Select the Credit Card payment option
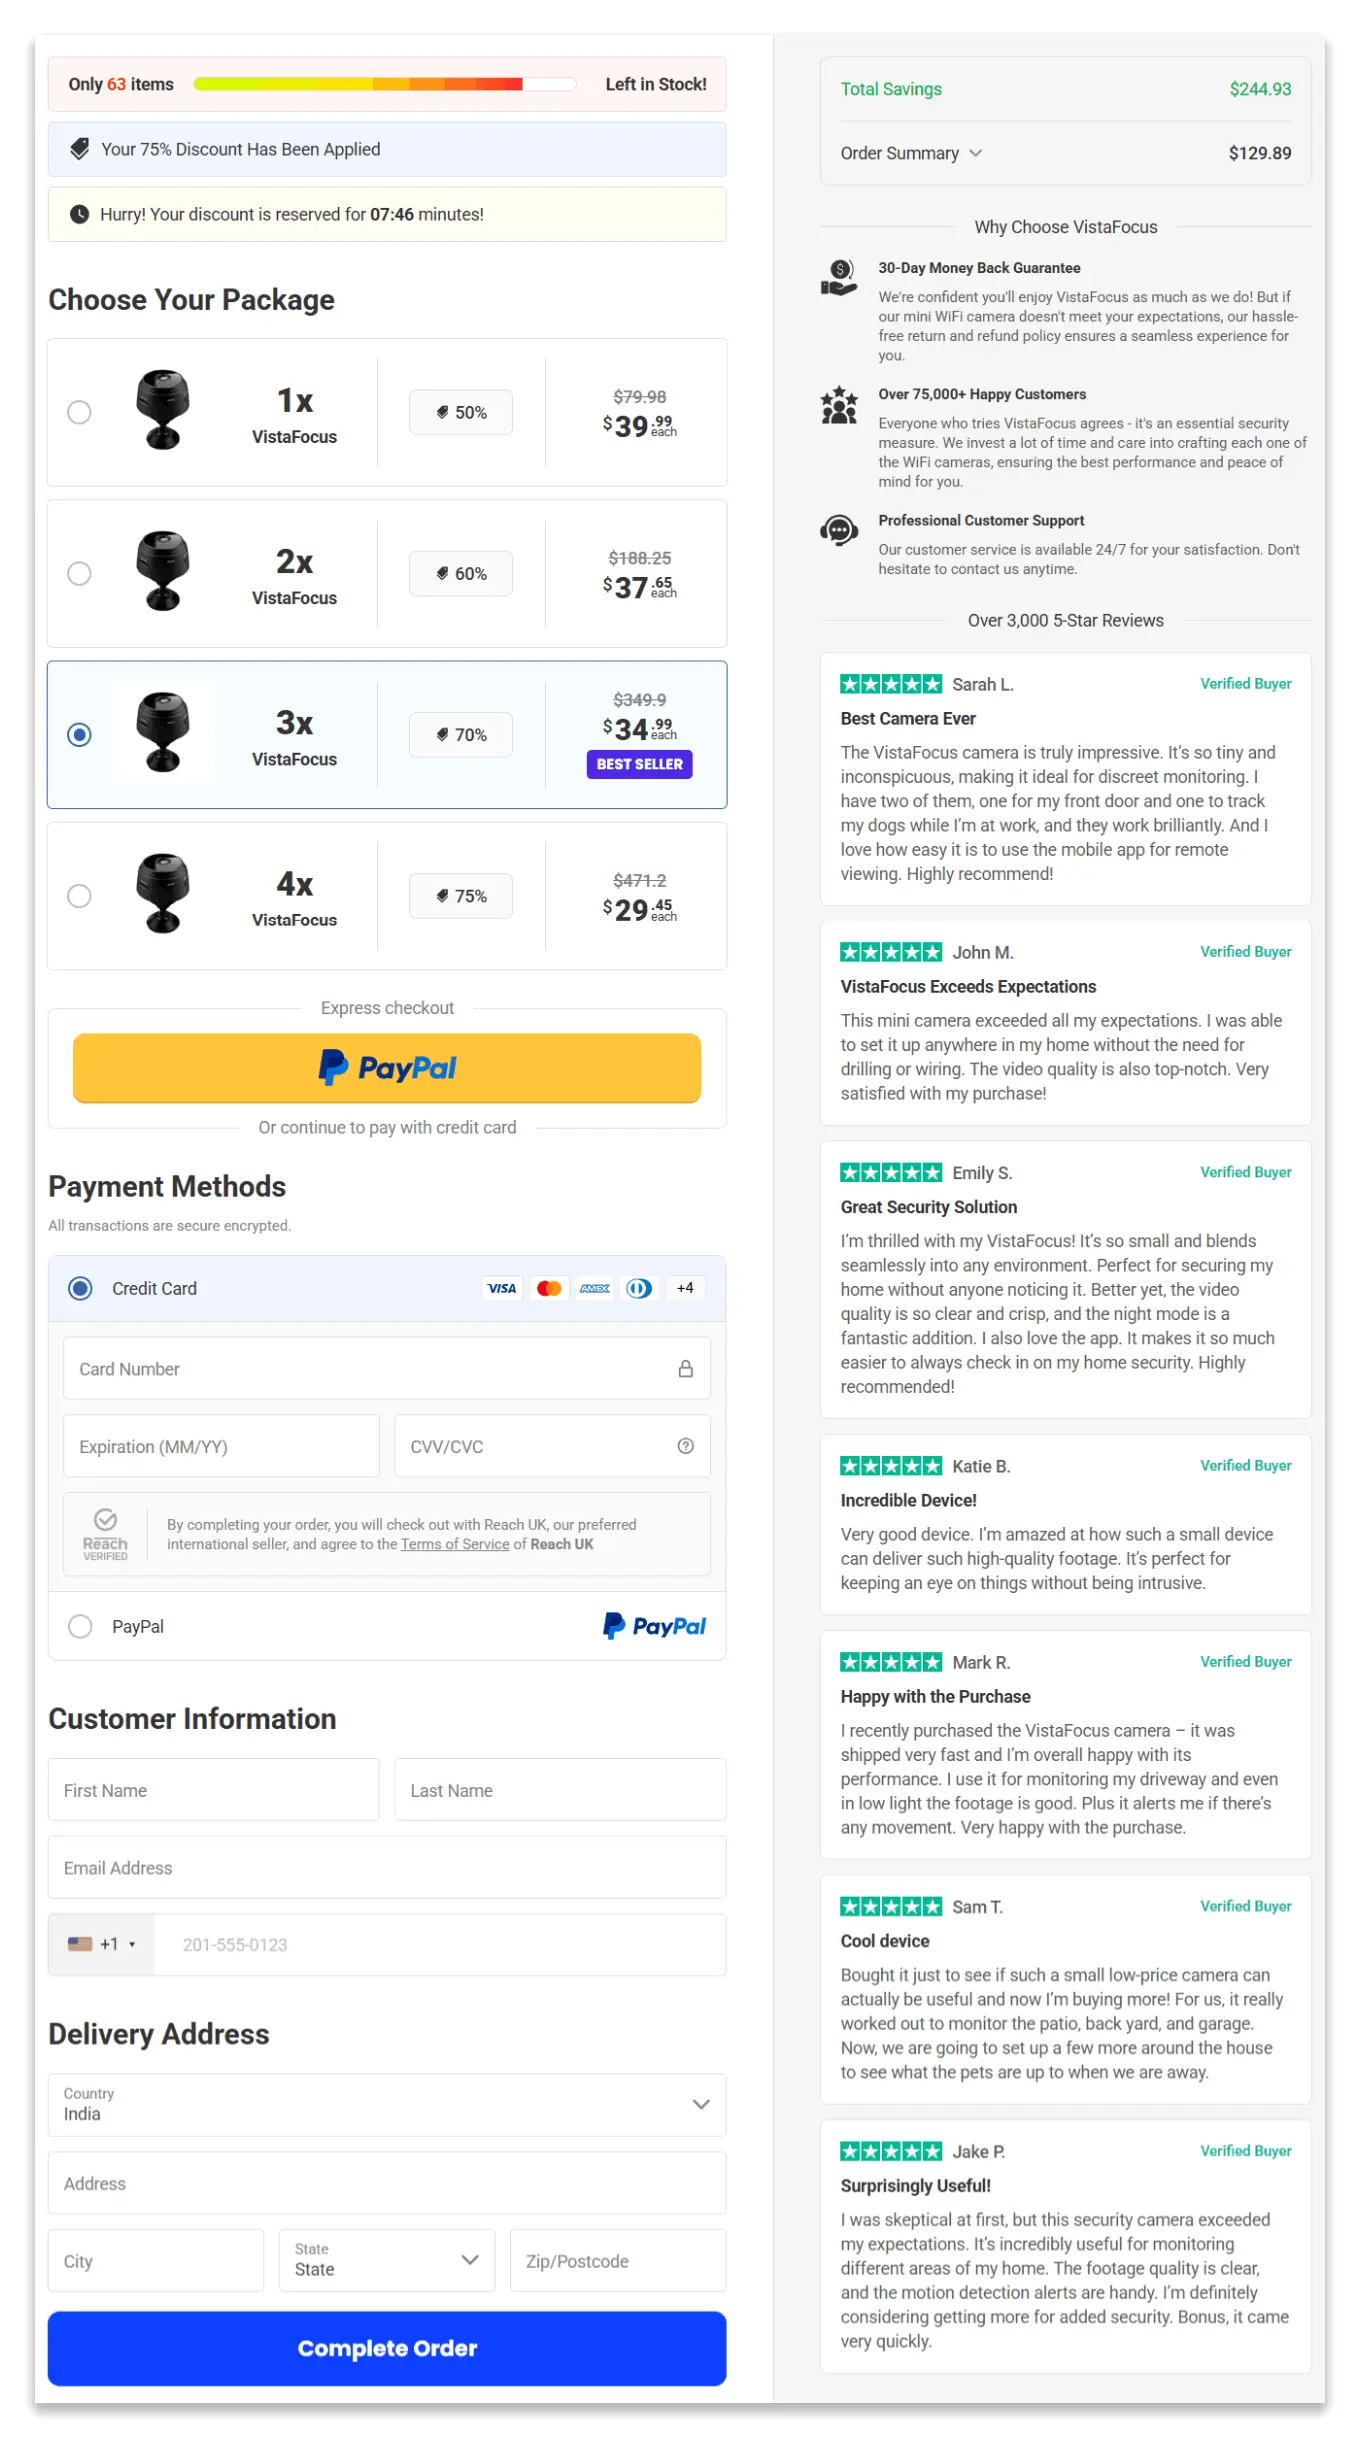Viewport: 1360px width, 2438px height. [80, 1288]
